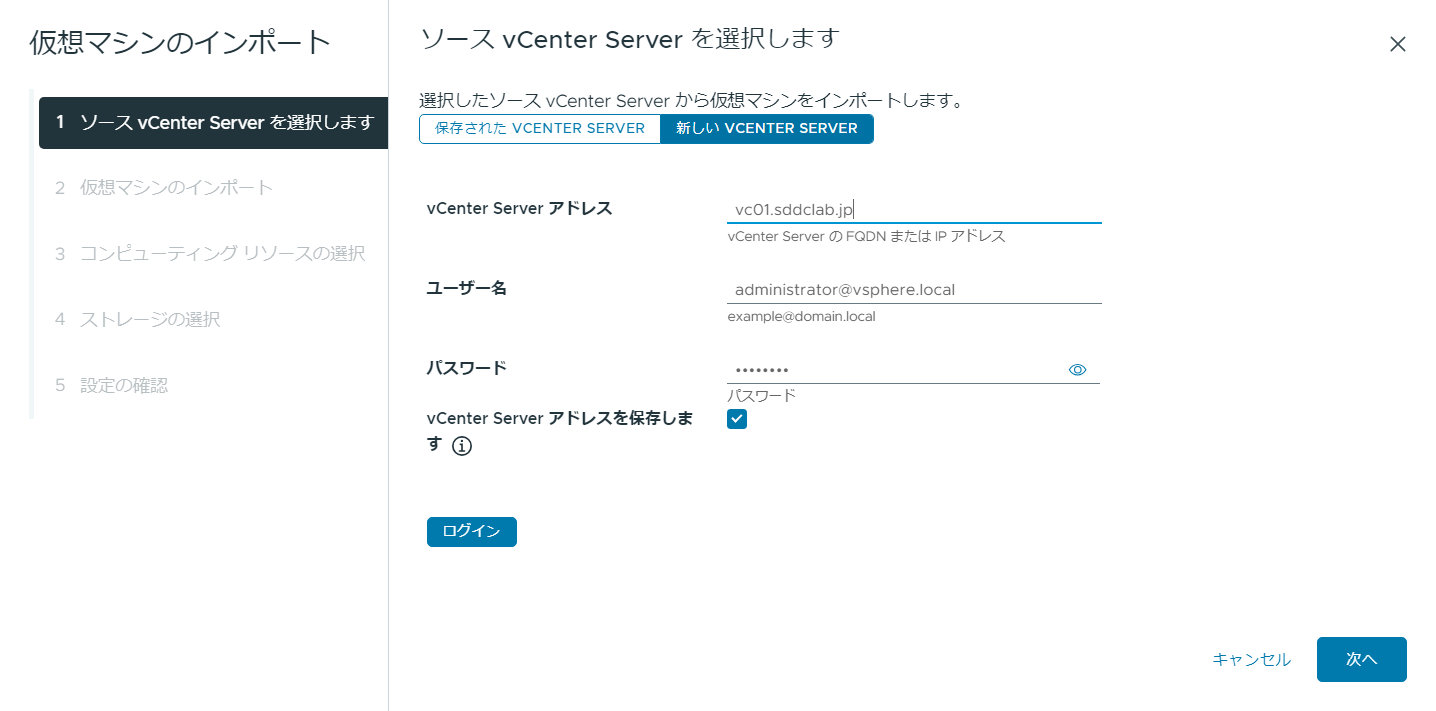1436x711 pixels.
Task: Go to step 1 ソース vCenter Server を選択します
Action: tap(214, 123)
